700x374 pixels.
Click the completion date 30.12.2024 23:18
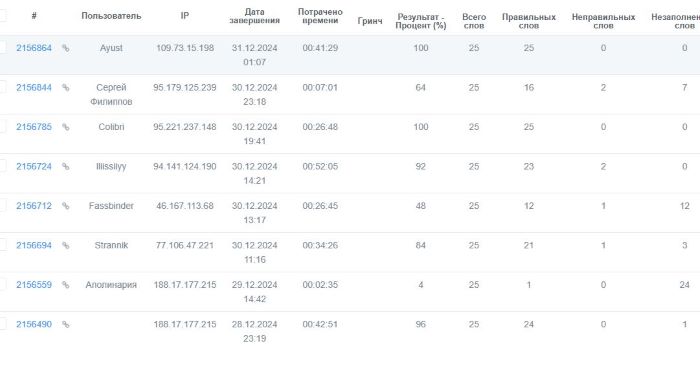click(254, 95)
